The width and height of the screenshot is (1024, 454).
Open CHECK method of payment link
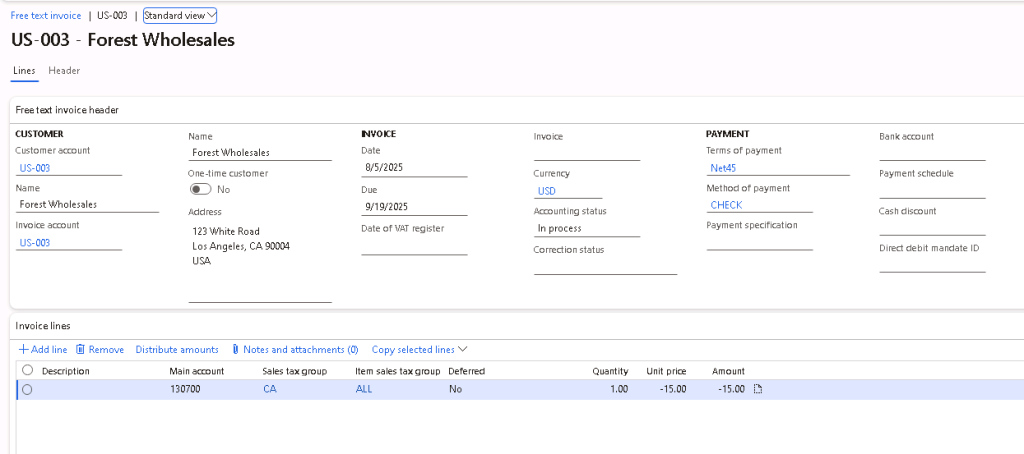point(726,205)
